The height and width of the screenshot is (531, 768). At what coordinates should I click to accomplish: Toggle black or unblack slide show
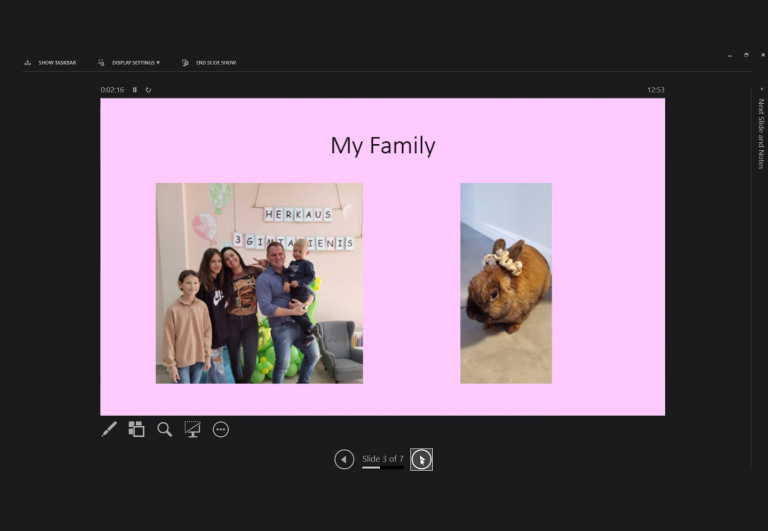pos(192,429)
